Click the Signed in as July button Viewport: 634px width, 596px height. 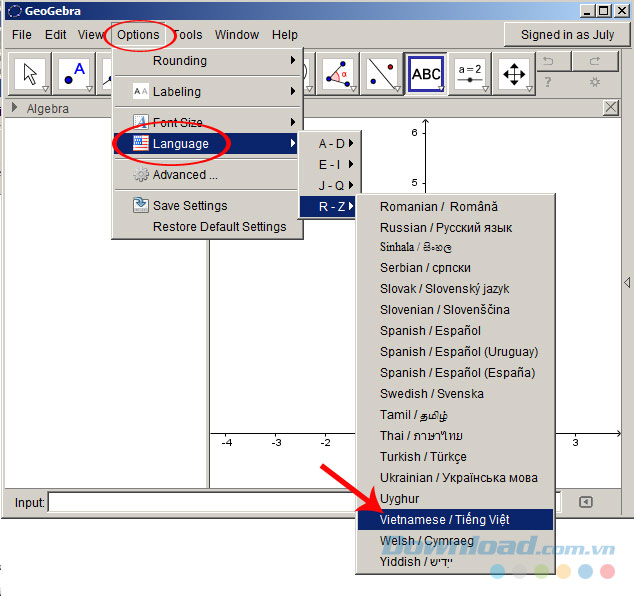click(567, 35)
